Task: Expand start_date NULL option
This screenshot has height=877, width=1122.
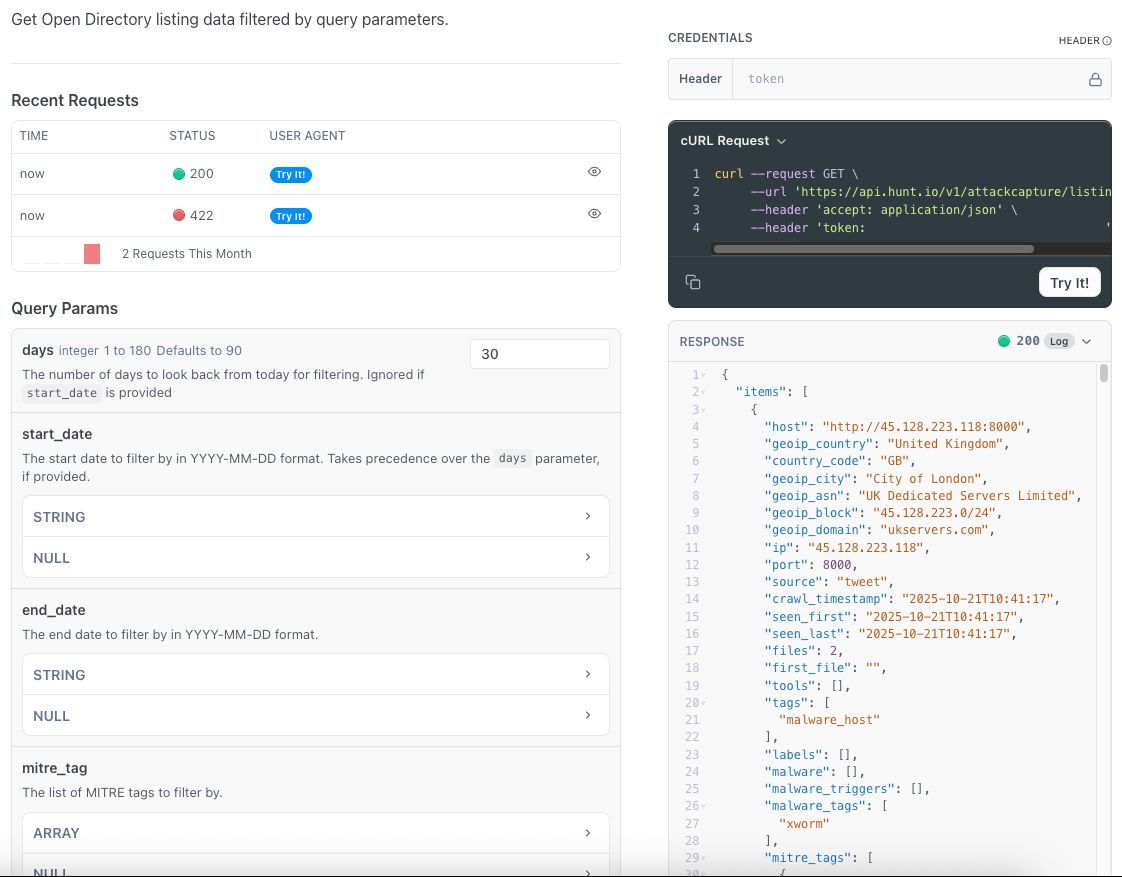Action: 316,557
